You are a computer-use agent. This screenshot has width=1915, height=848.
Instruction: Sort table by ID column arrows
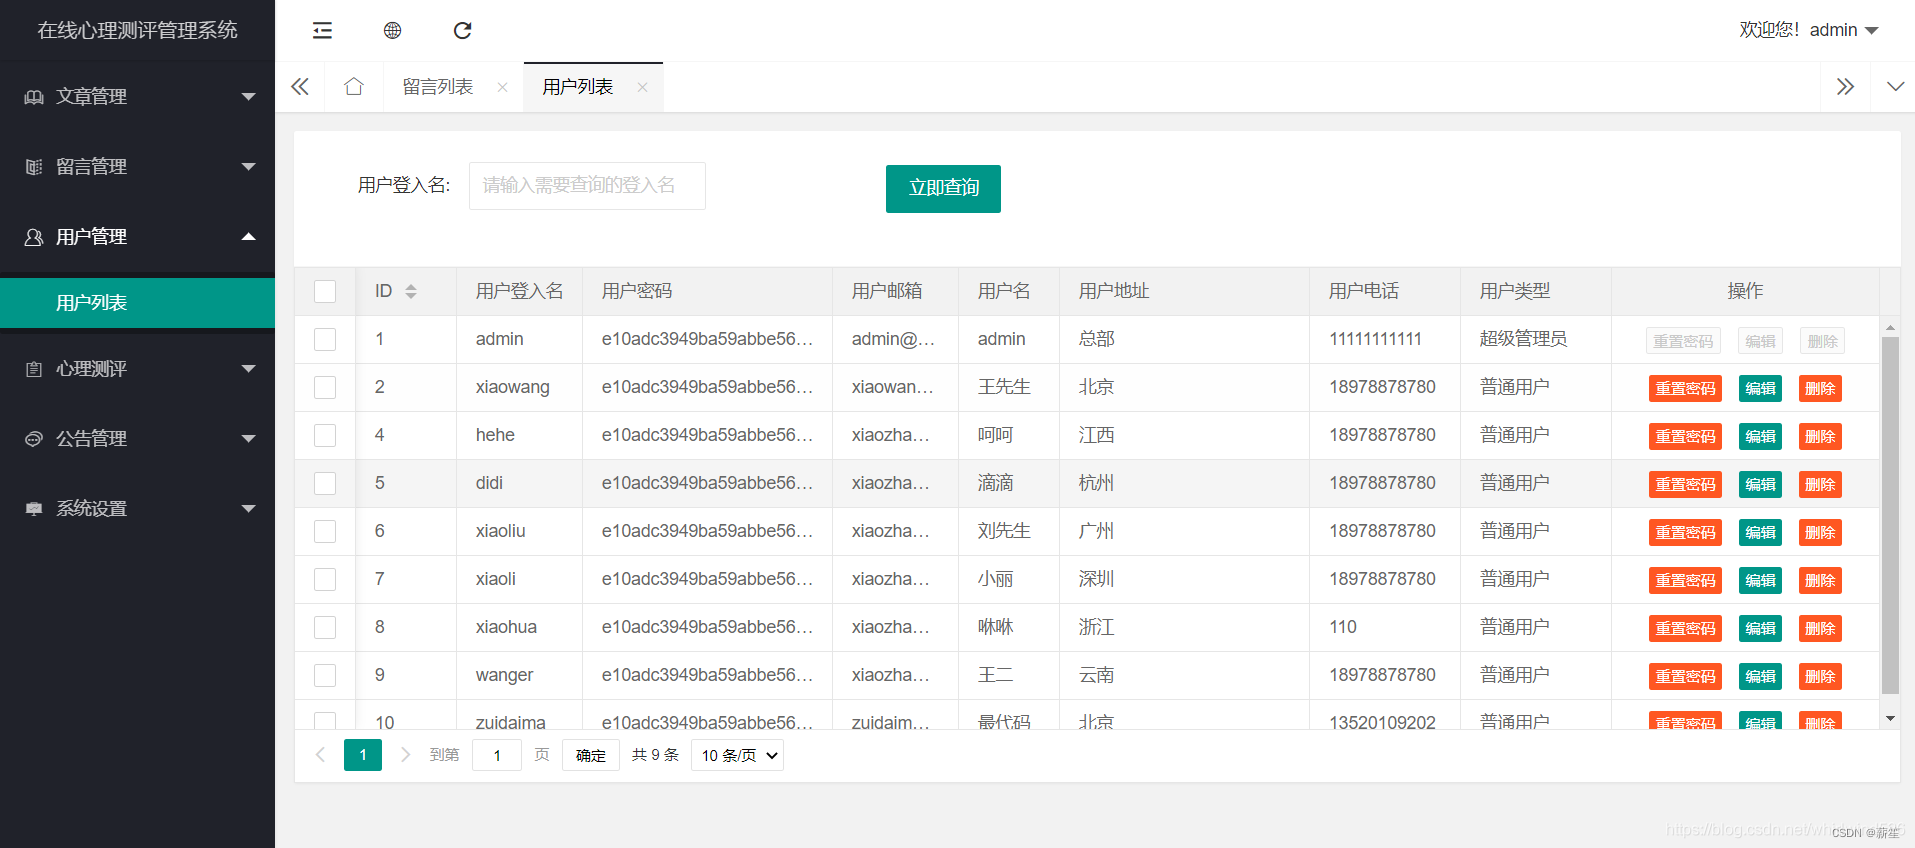pos(411,291)
